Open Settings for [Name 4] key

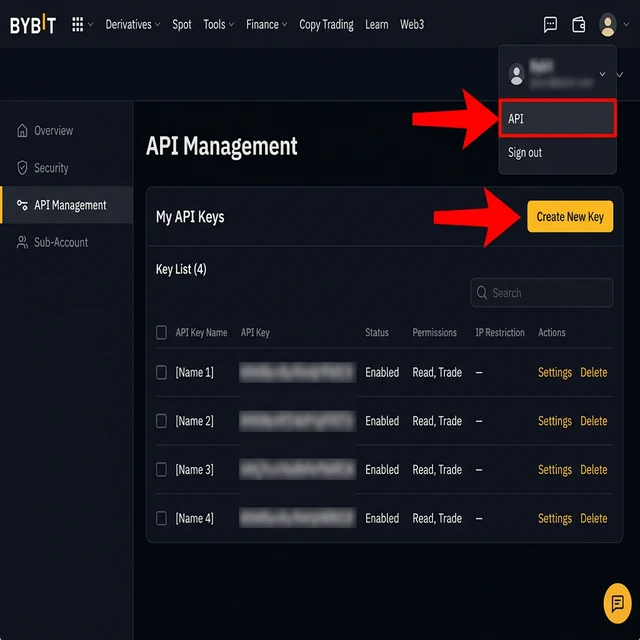555,518
